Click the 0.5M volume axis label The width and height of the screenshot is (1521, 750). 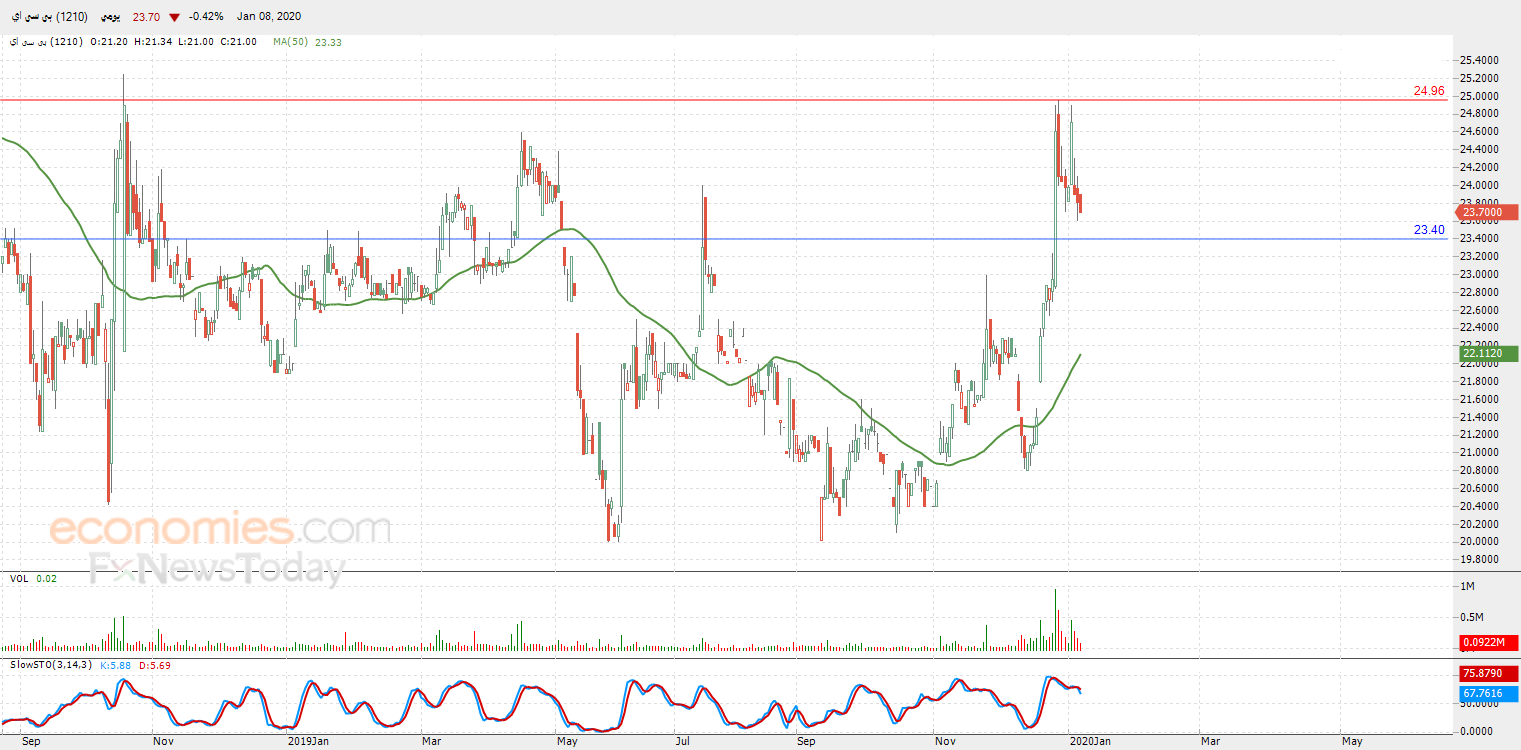pyautogui.click(x=1472, y=617)
